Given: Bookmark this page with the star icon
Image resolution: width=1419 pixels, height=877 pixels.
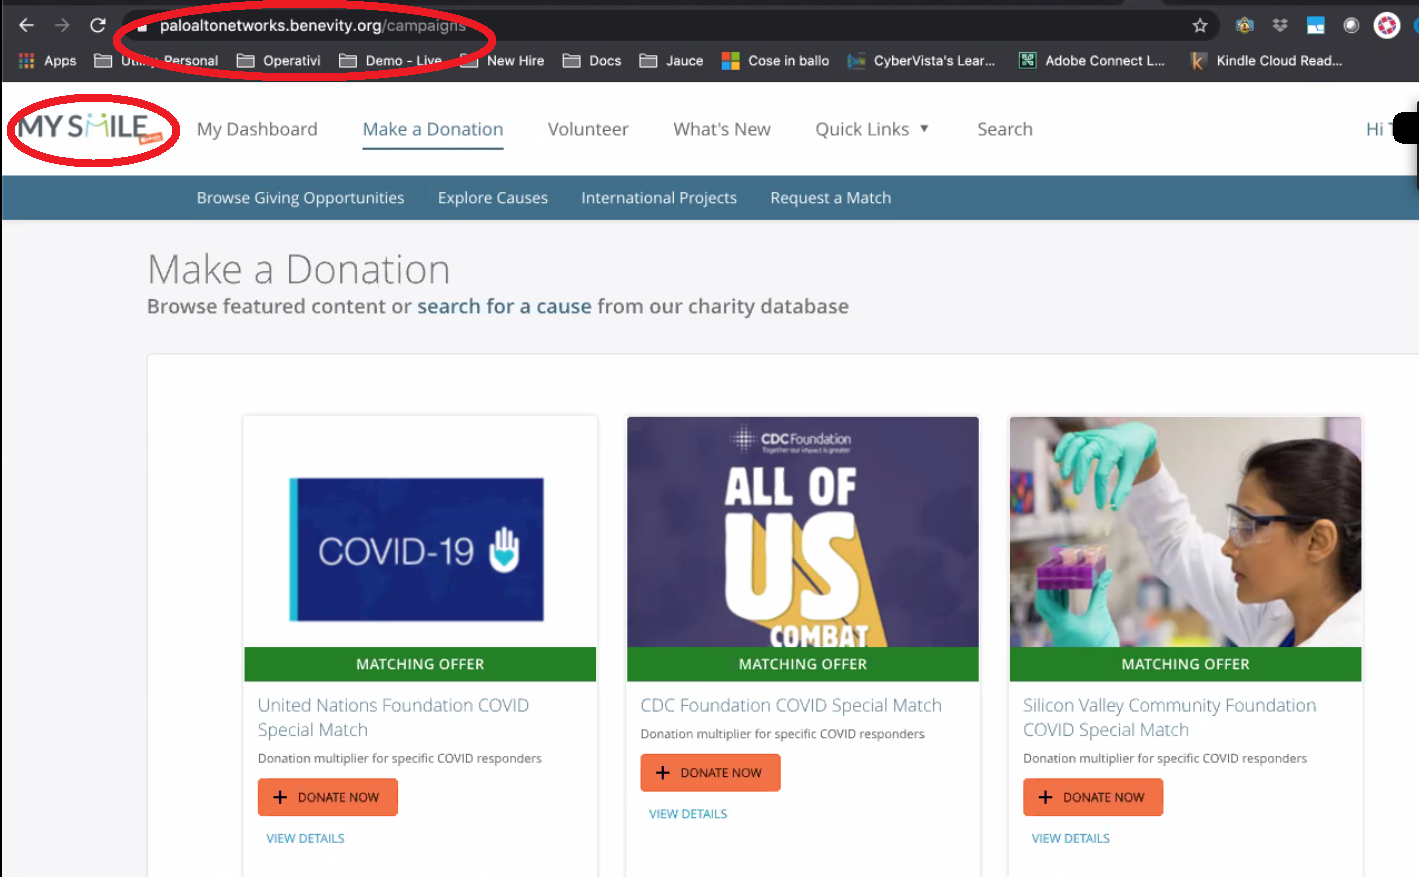Looking at the screenshot, I should [x=1200, y=26].
